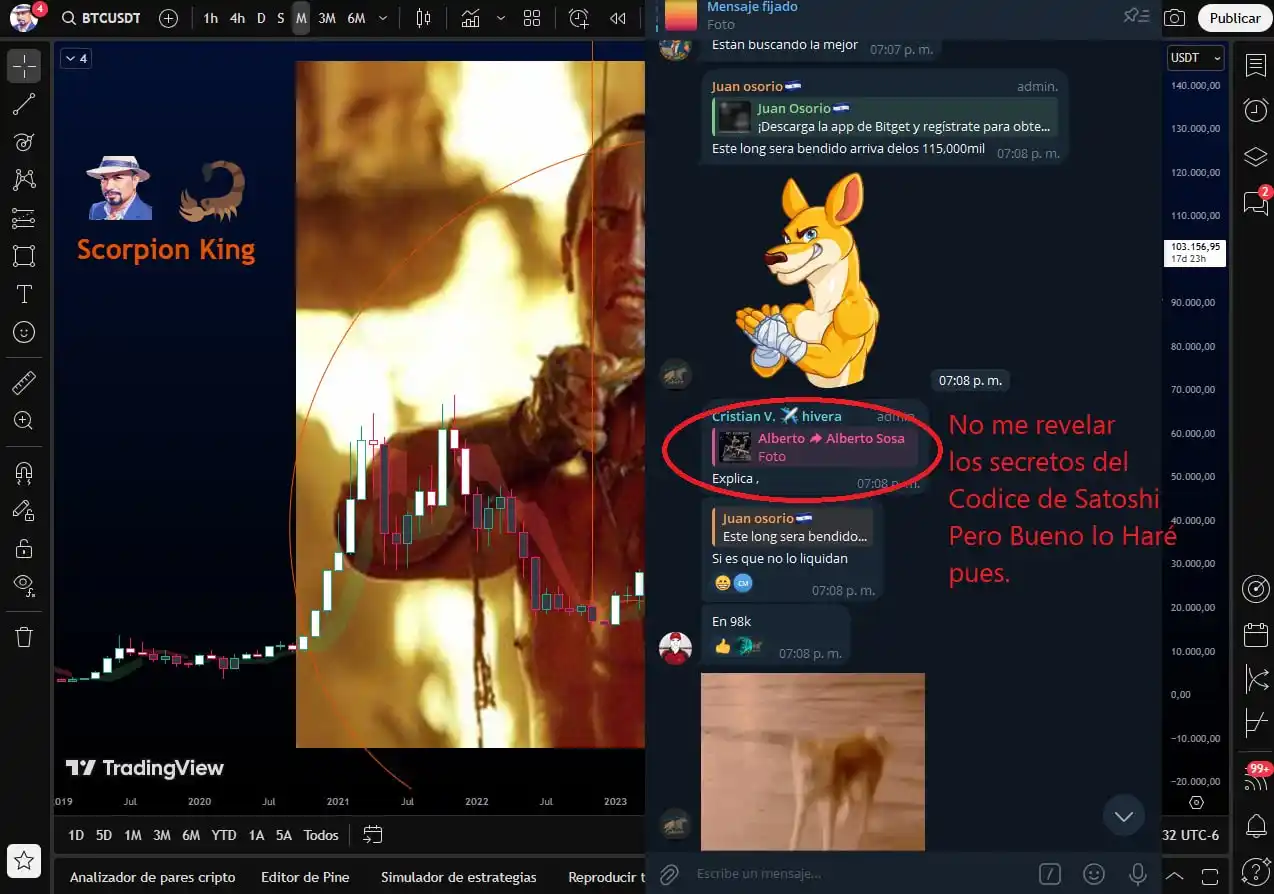
Task: Open the price scale settings gear
Action: pos(1197,803)
